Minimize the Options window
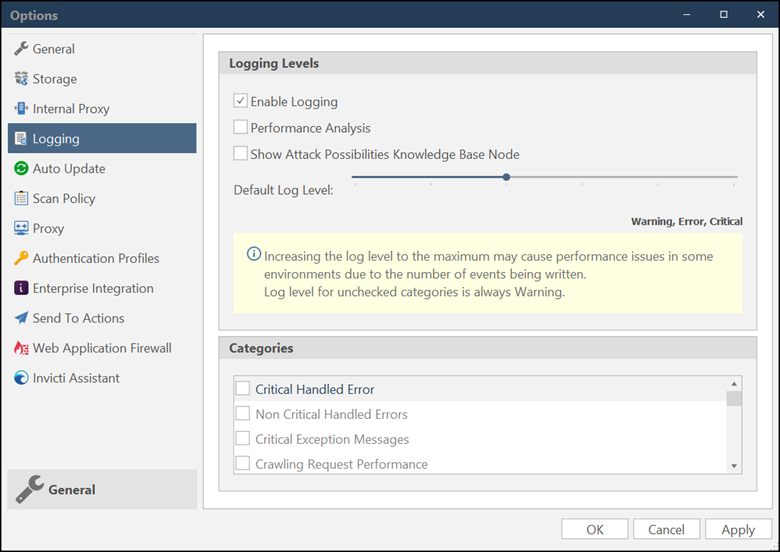This screenshot has width=780, height=552. [x=687, y=14]
